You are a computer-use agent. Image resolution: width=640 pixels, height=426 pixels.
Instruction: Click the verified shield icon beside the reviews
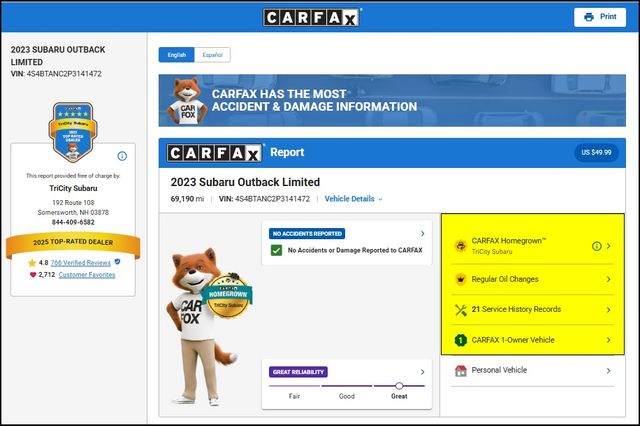click(118, 262)
